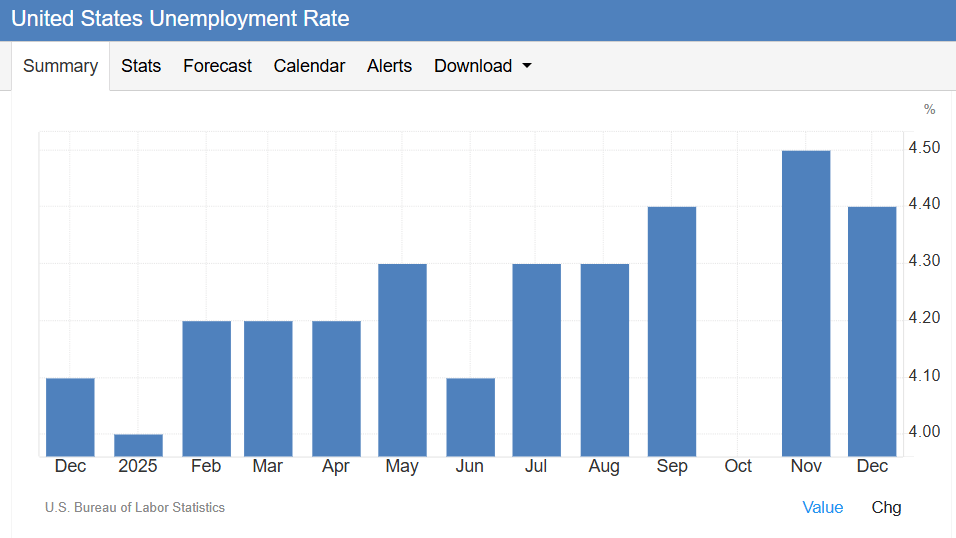Click the 4.50 y-axis value
Image resolution: width=956 pixels, height=538 pixels.
pos(924,148)
